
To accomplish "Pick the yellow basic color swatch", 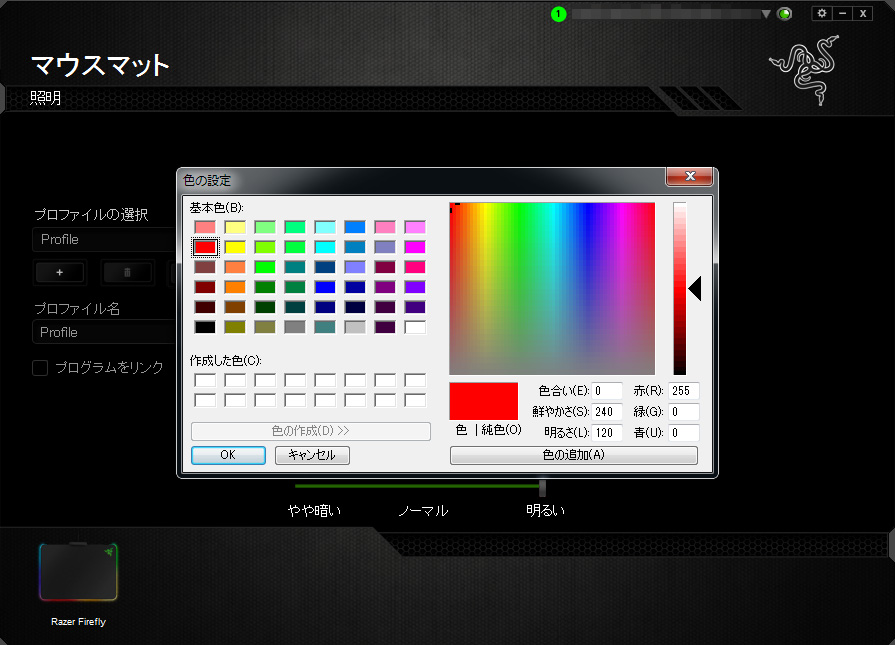I will point(235,247).
